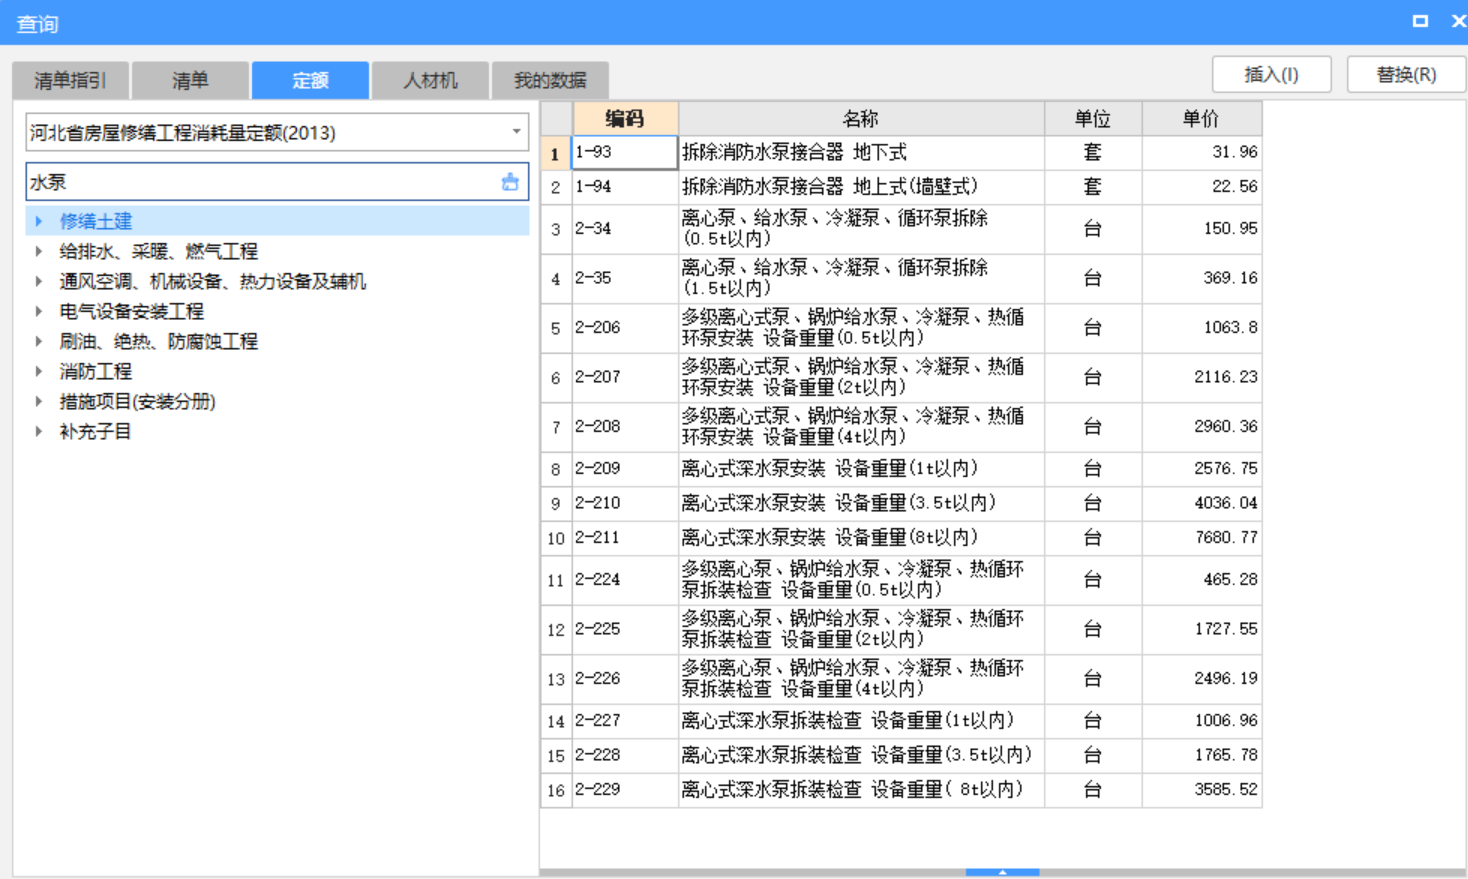The height and width of the screenshot is (879, 1468).
Task: Click code cell 1-93
Action: (625, 152)
